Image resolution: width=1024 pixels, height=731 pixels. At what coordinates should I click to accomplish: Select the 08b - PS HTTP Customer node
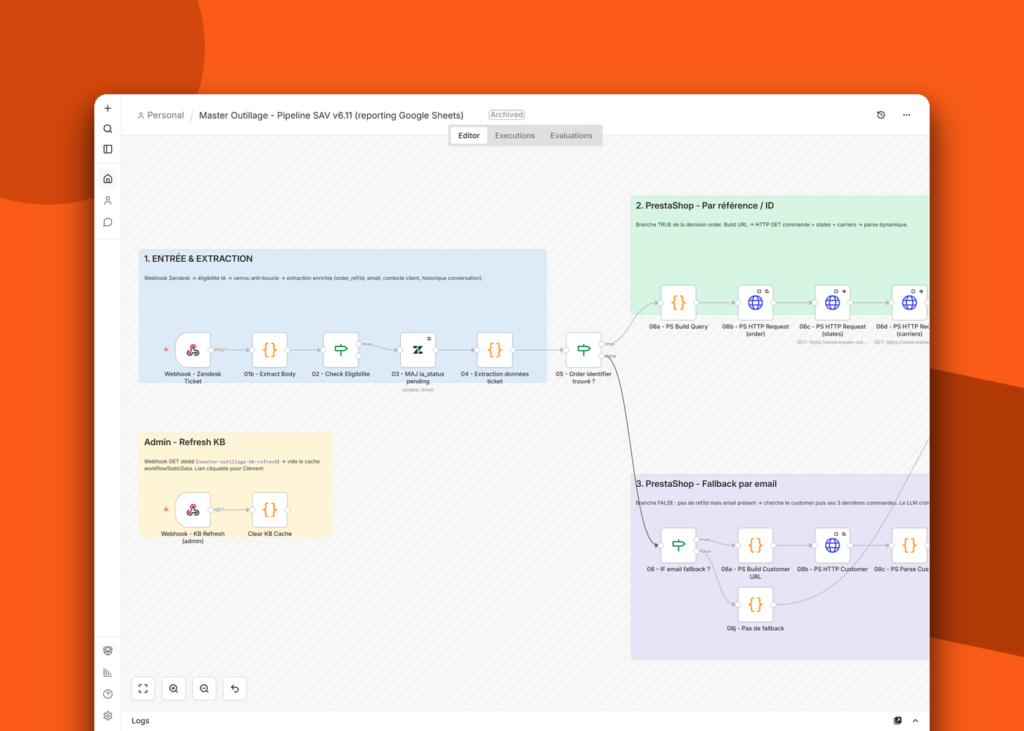(833, 545)
